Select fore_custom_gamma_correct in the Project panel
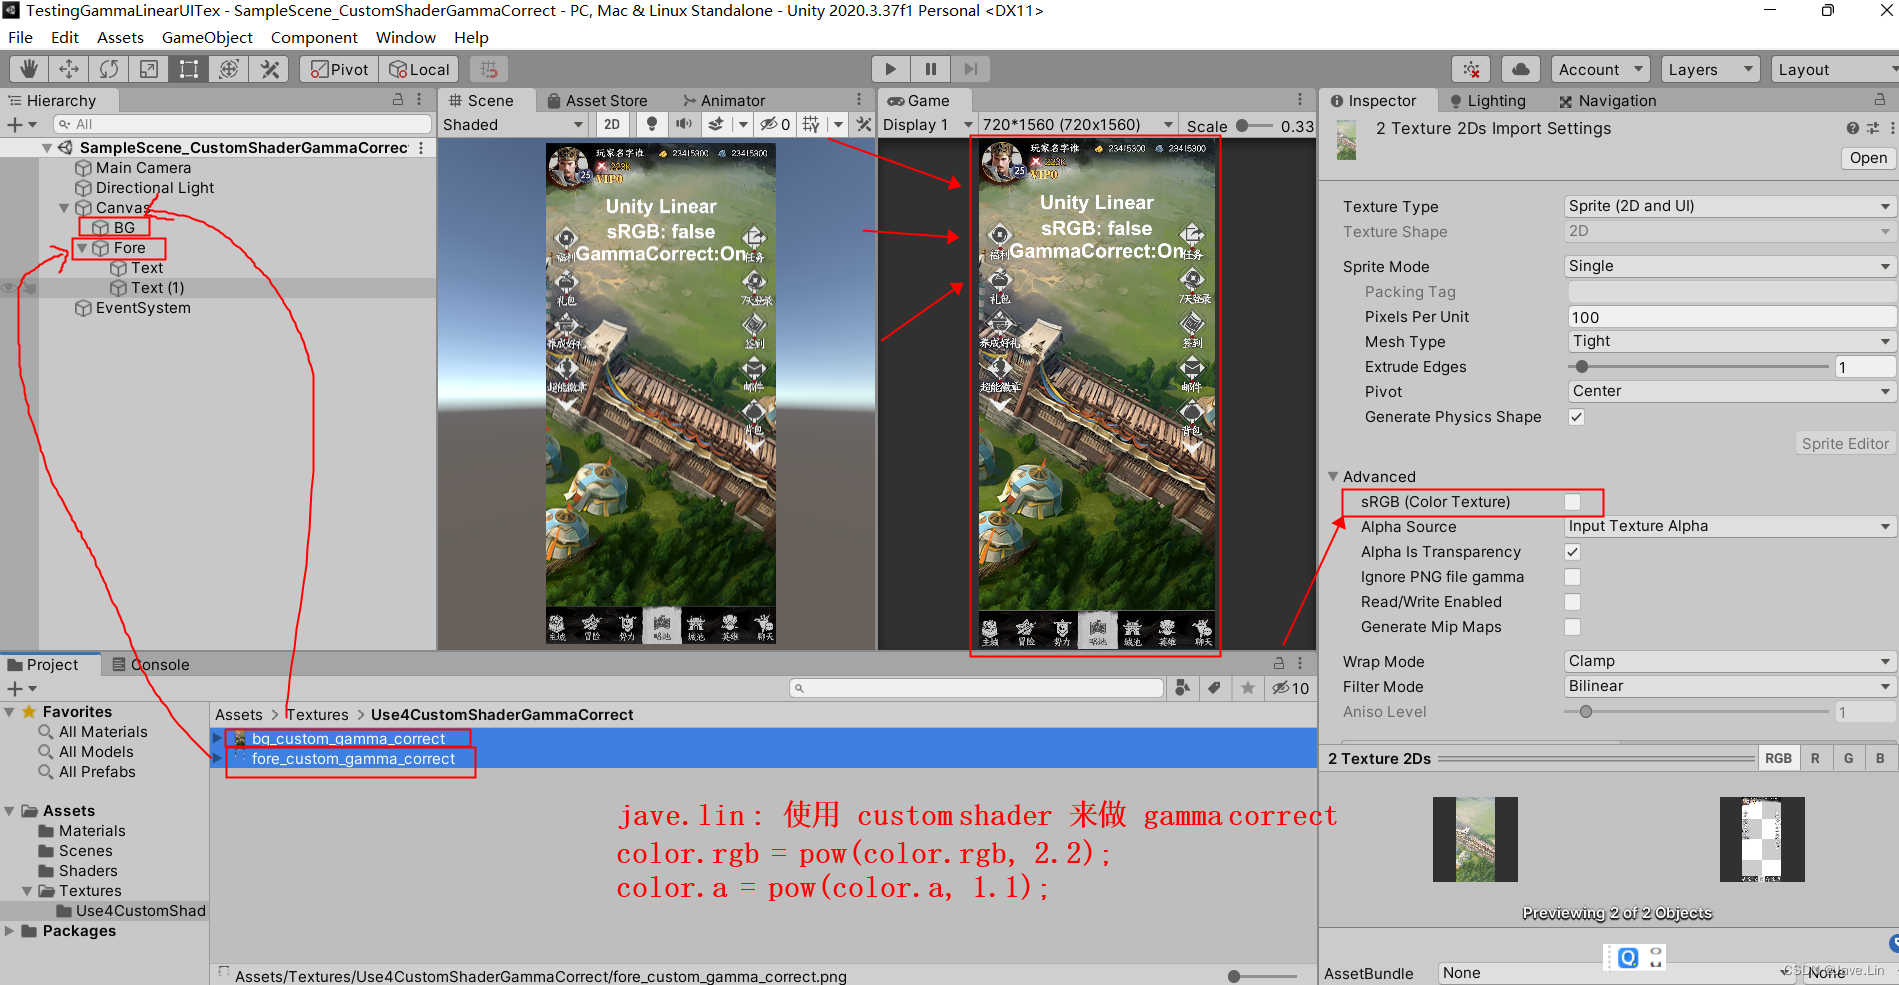1899x985 pixels. (x=352, y=758)
